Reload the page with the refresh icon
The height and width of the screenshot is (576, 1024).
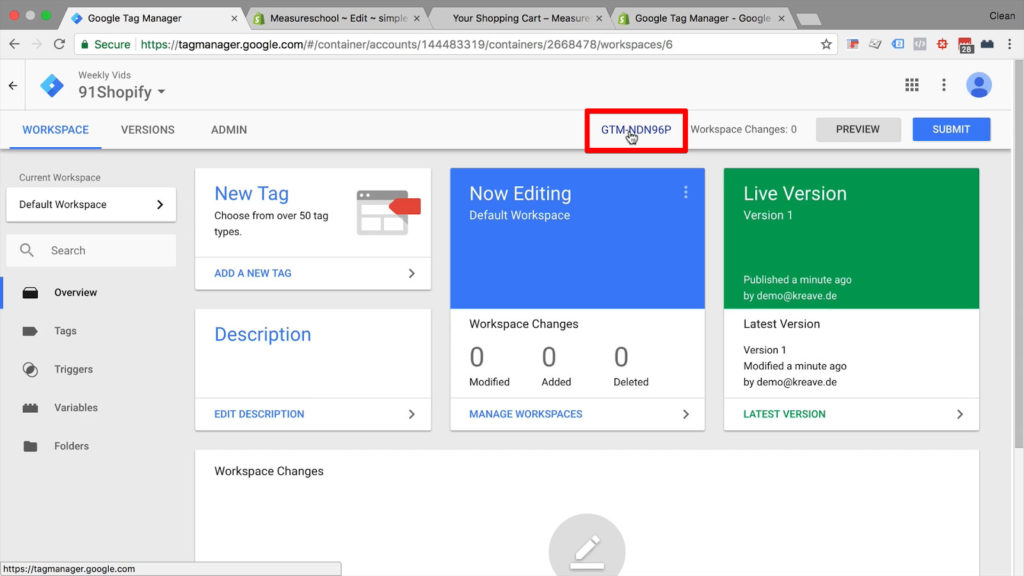coord(59,44)
